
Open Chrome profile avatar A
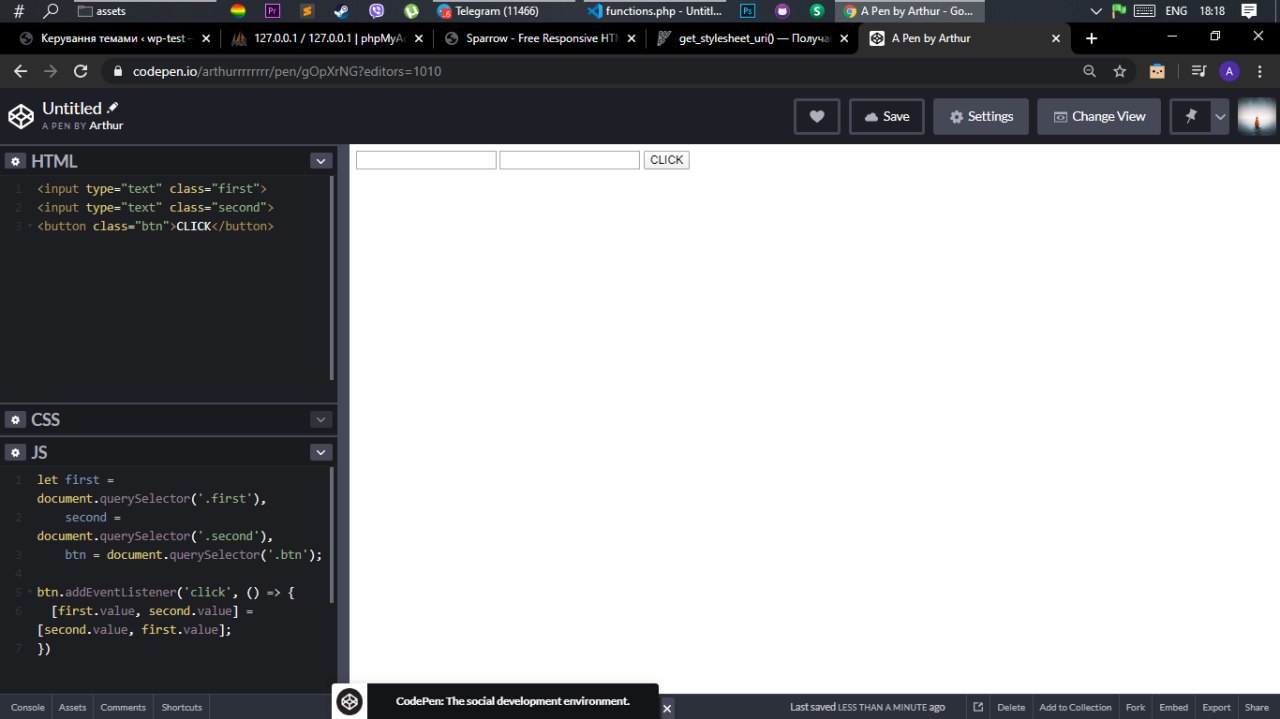pyautogui.click(x=1229, y=71)
